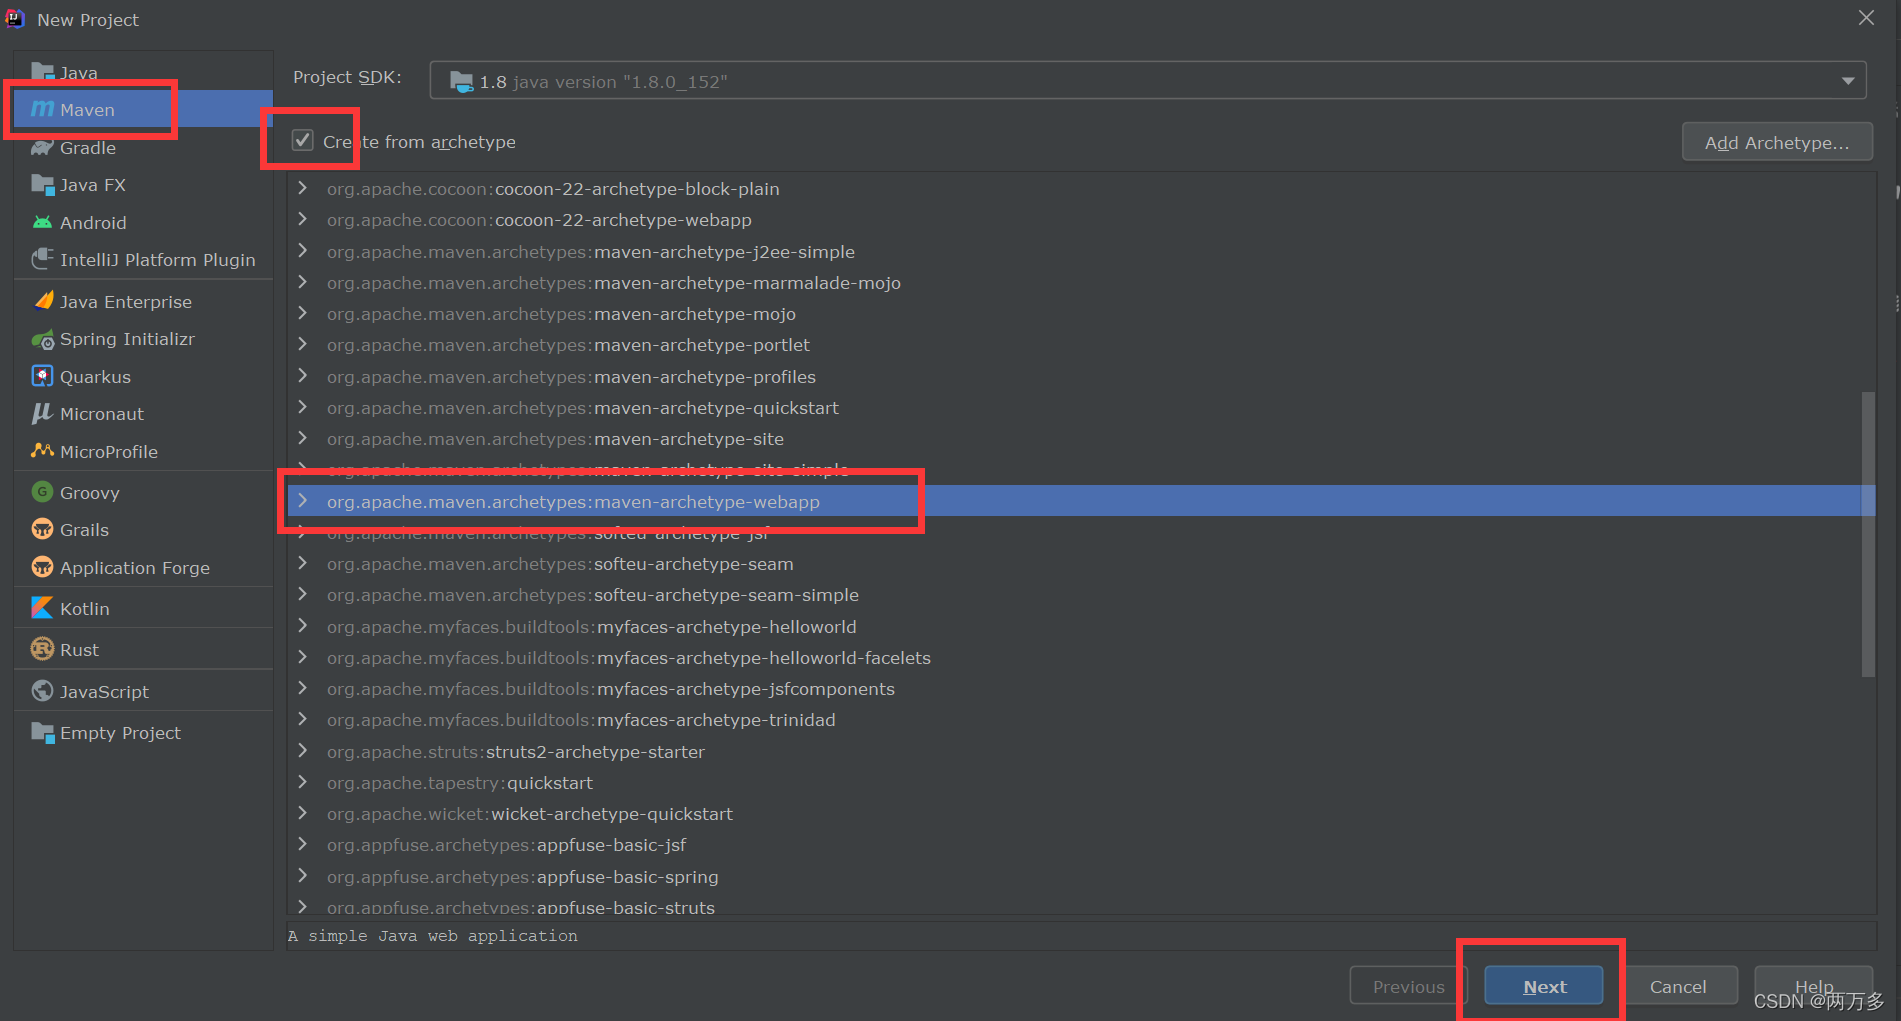Click the Java project type icon

coord(42,72)
